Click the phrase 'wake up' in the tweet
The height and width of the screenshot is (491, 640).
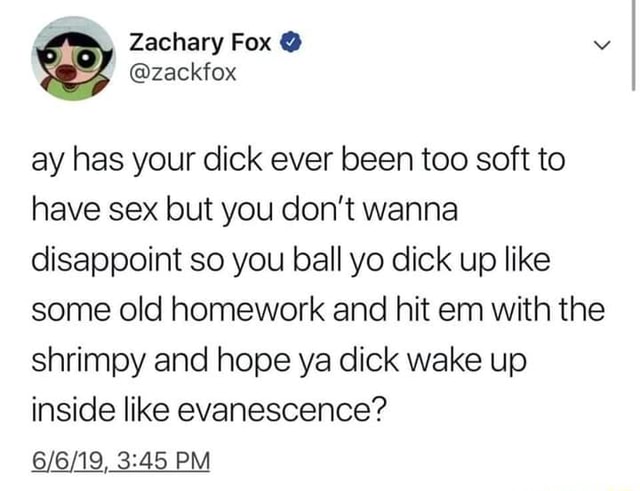click(465, 362)
